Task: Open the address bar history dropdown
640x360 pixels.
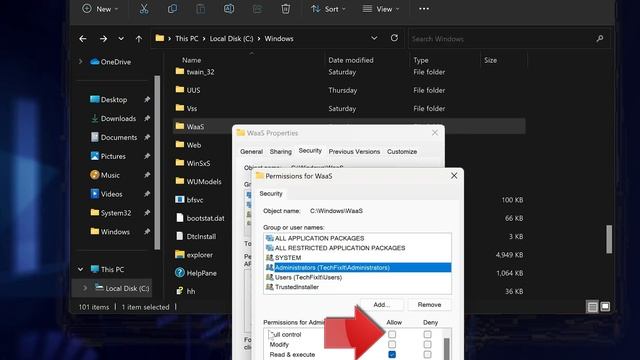Action: pyautogui.click(x=374, y=38)
